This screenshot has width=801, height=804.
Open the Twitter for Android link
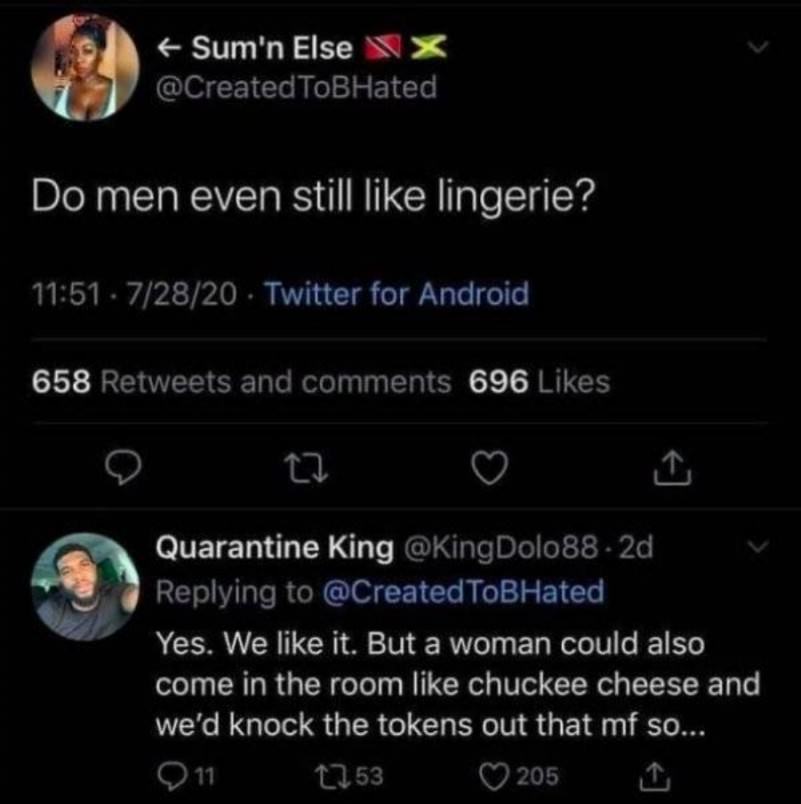click(x=396, y=294)
